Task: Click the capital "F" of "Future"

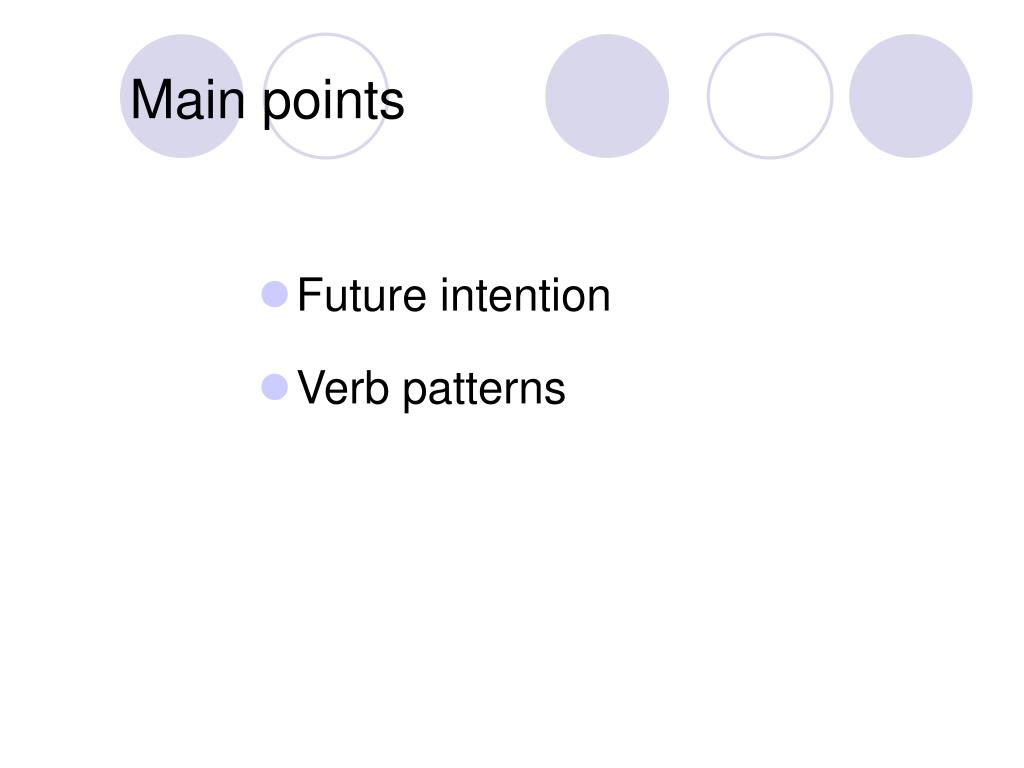Action: point(310,295)
